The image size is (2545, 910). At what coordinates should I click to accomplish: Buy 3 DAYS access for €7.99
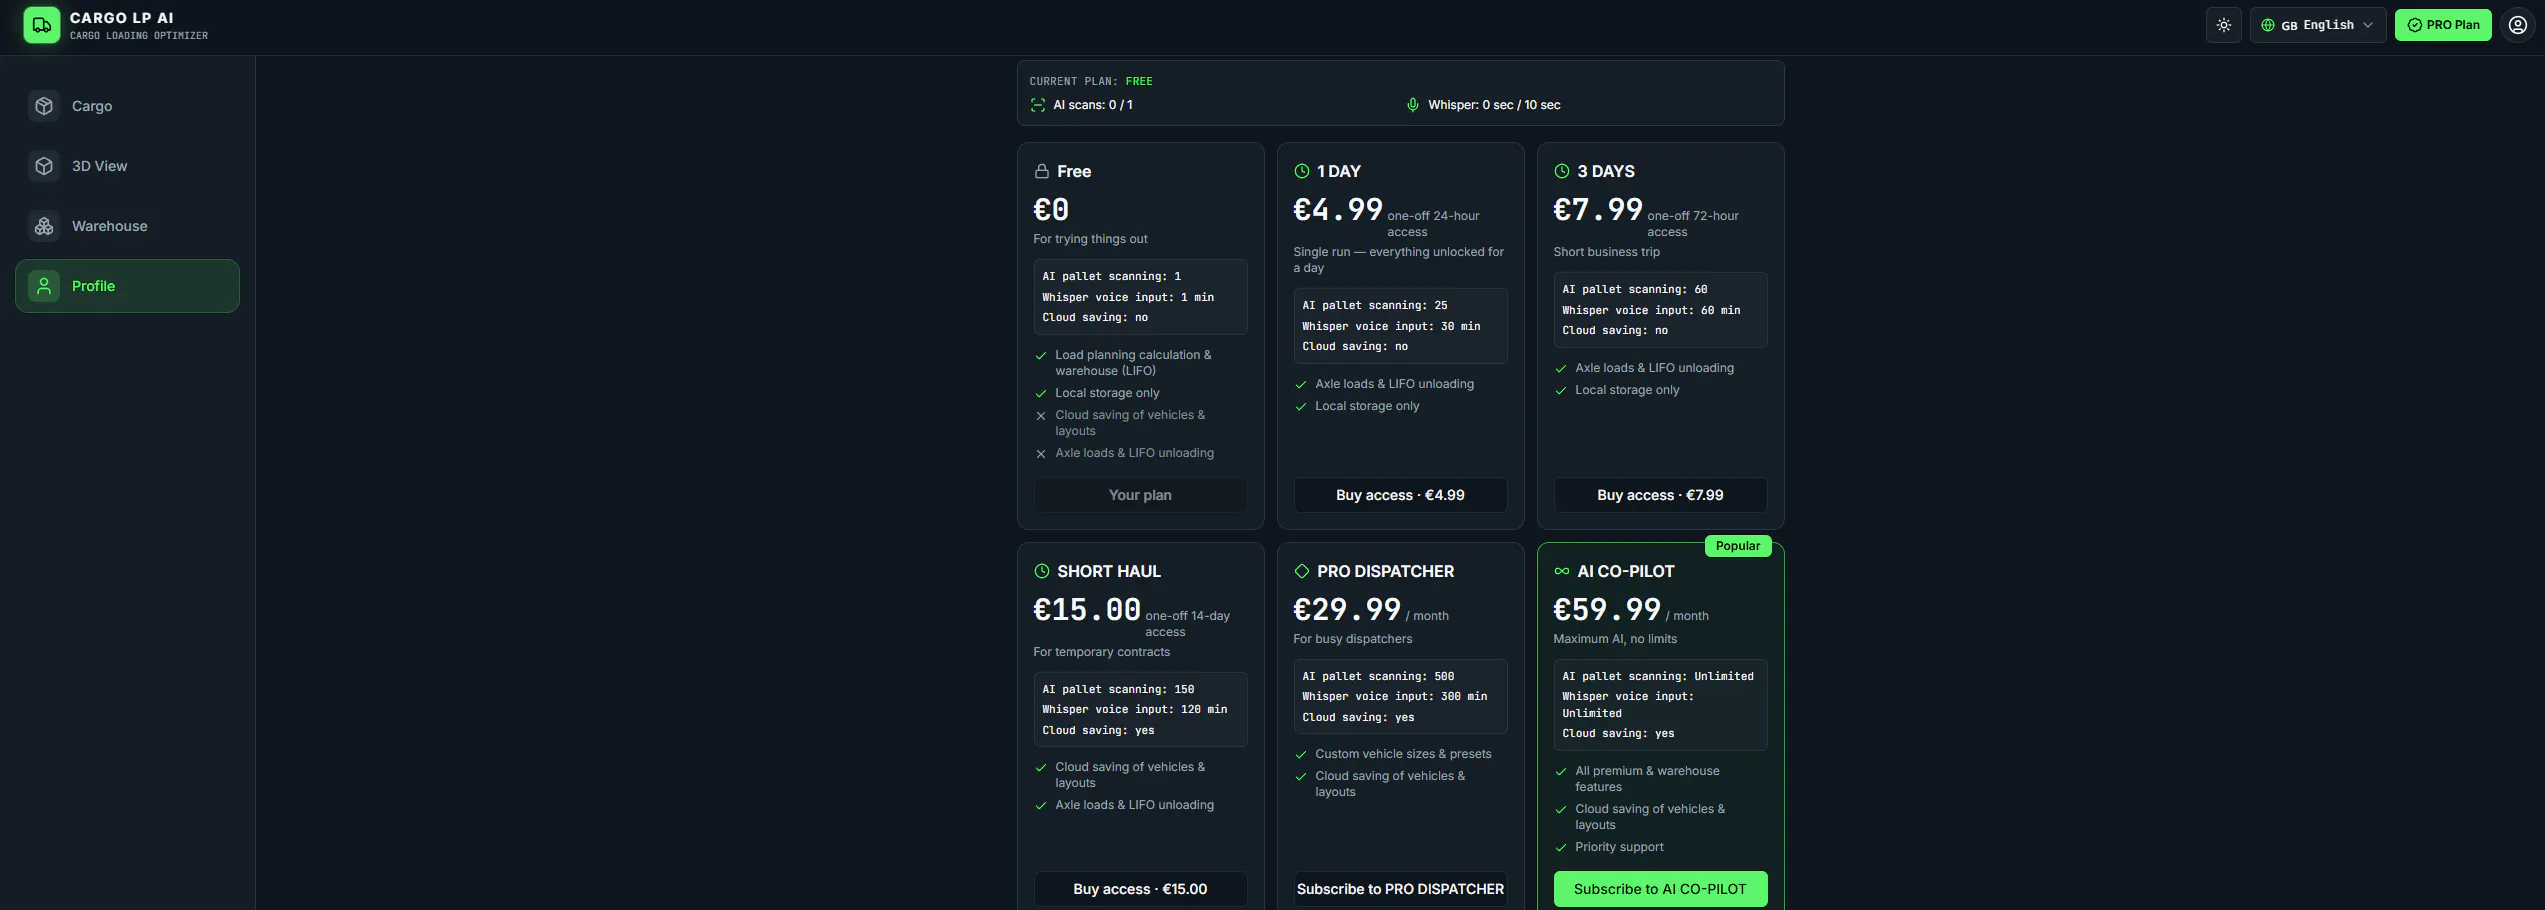click(x=1660, y=495)
